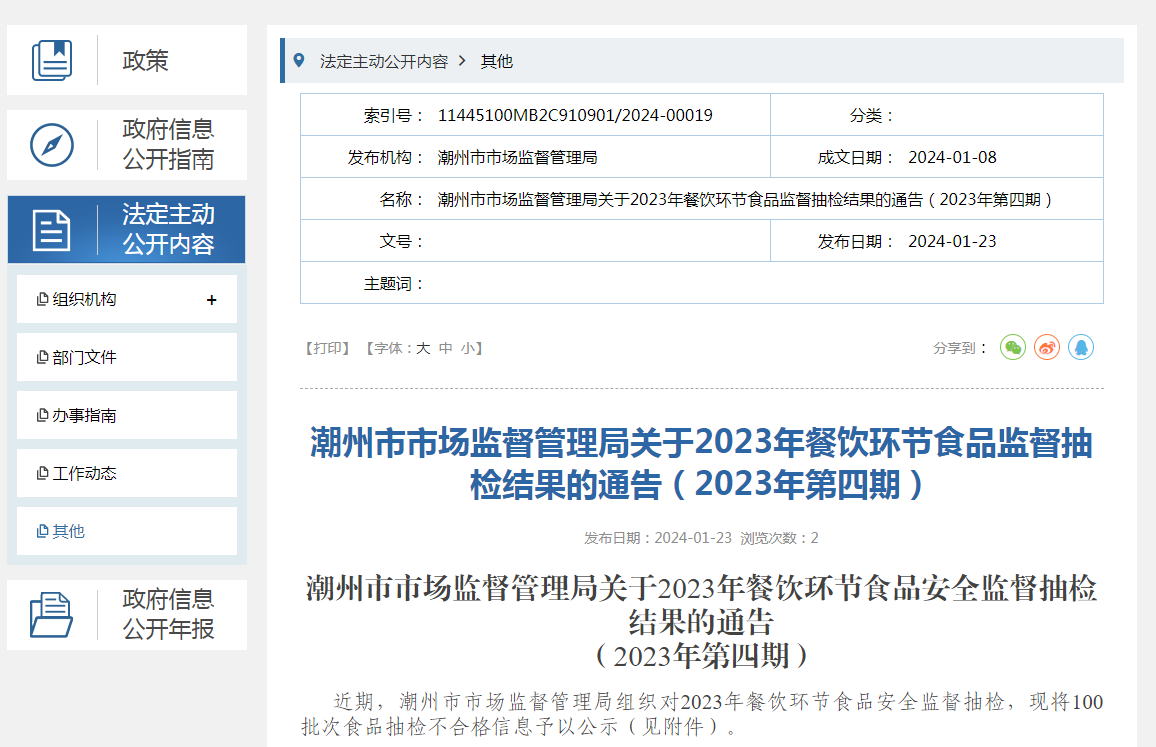Set font size to small (小)
This screenshot has width=1156, height=747.
[x=468, y=348]
